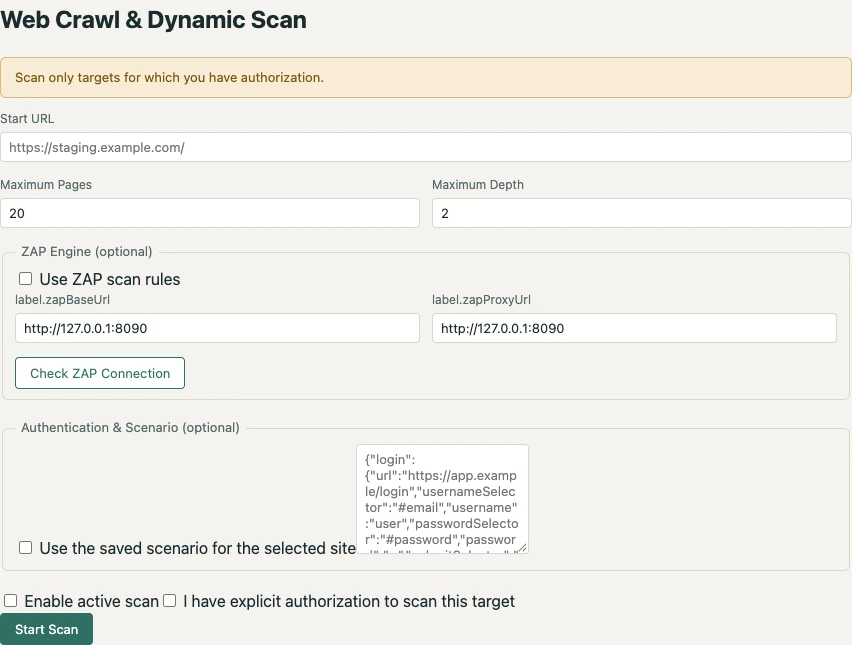The height and width of the screenshot is (645, 852).
Task: Enable the Use ZAP scan rules checkbox
Action: point(26,279)
